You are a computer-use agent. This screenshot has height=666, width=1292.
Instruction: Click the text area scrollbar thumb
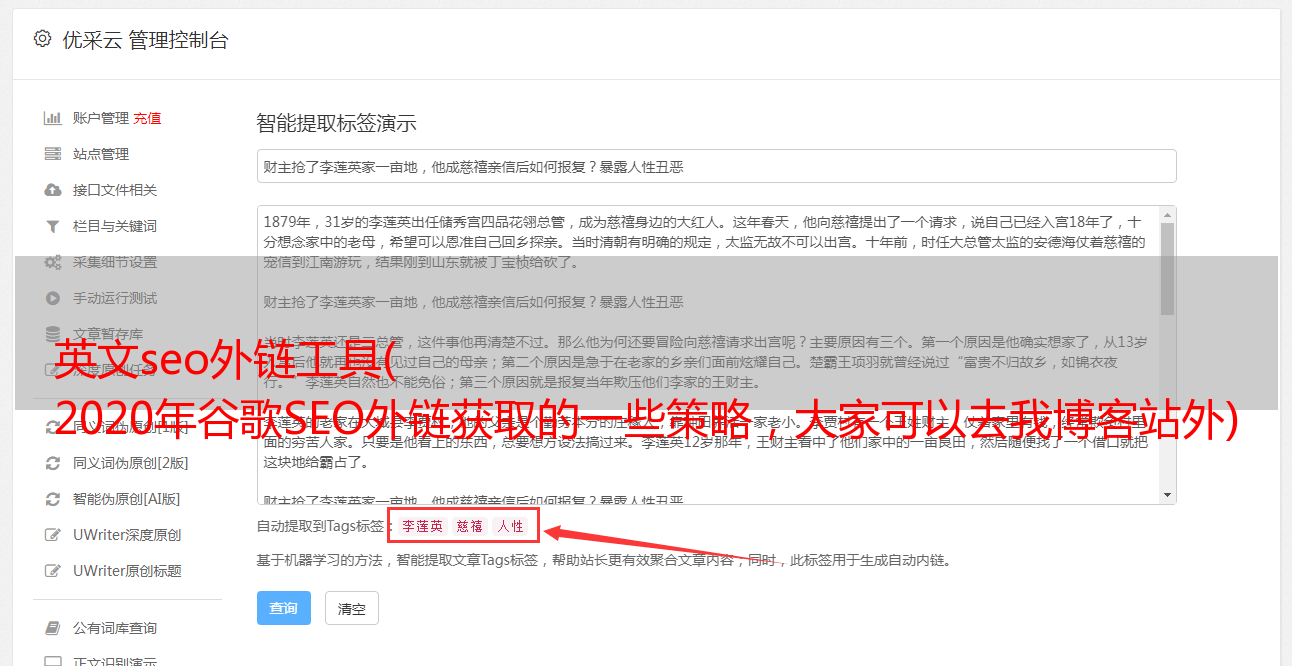tap(1167, 267)
